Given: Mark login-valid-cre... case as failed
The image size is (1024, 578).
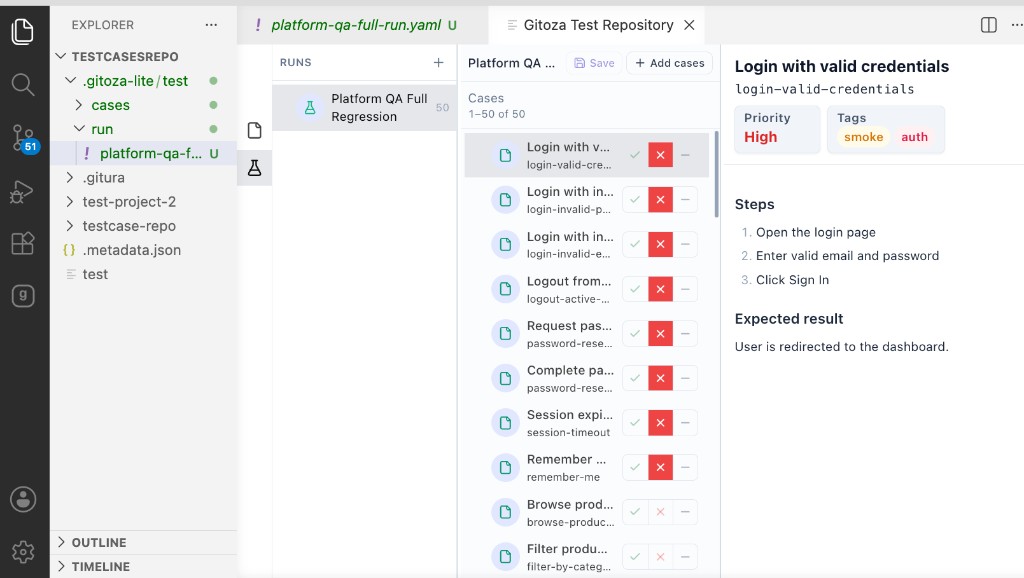Looking at the screenshot, I should (660, 155).
